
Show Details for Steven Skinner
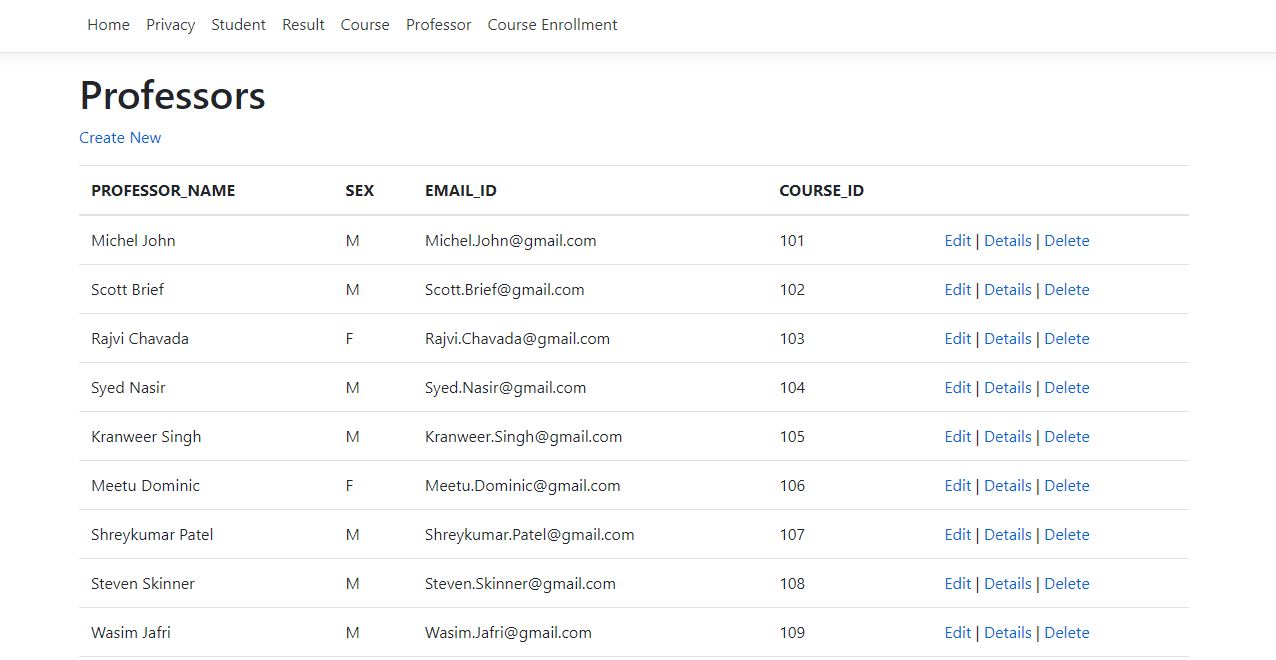click(1007, 583)
